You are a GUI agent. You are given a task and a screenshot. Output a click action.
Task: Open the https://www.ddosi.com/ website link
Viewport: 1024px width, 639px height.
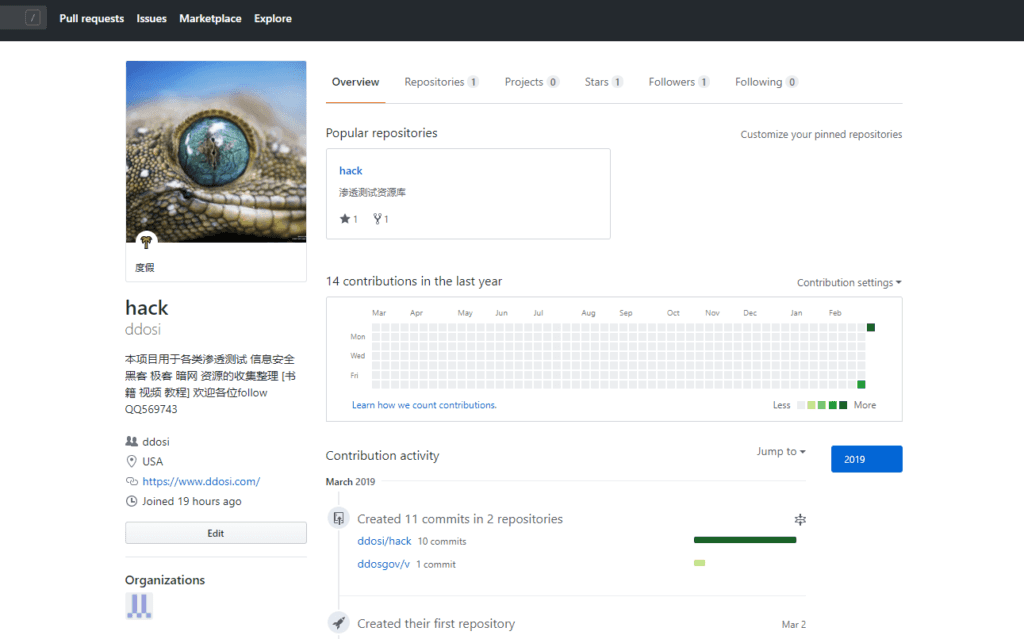(x=201, y=481)
